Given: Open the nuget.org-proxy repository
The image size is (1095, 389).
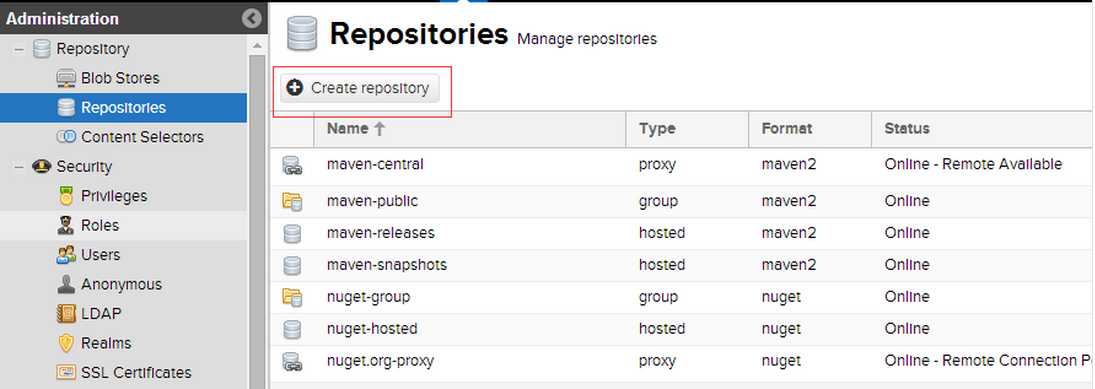Looking at the screenshot, I should pyautogui.click(x=381, y=362).
